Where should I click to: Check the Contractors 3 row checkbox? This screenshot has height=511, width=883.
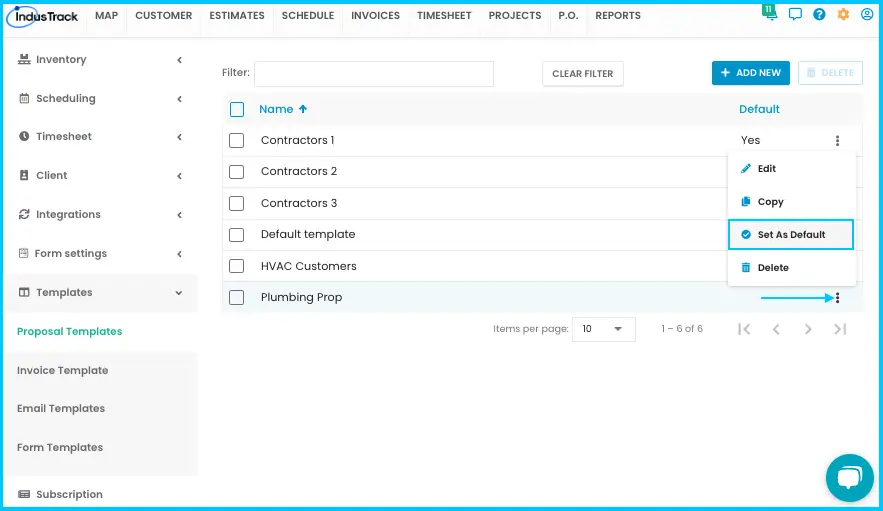pyautogui.click(x=237, y=203)
